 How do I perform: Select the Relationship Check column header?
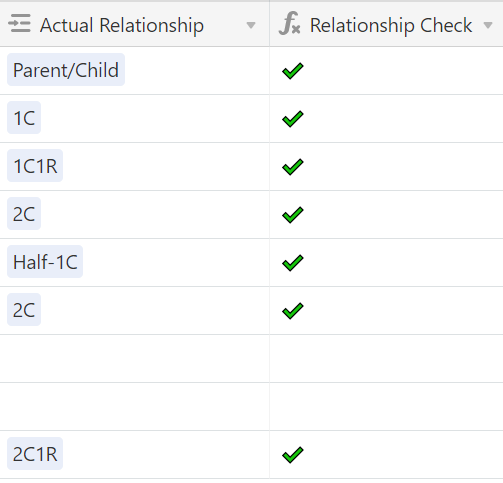(386, 25)
